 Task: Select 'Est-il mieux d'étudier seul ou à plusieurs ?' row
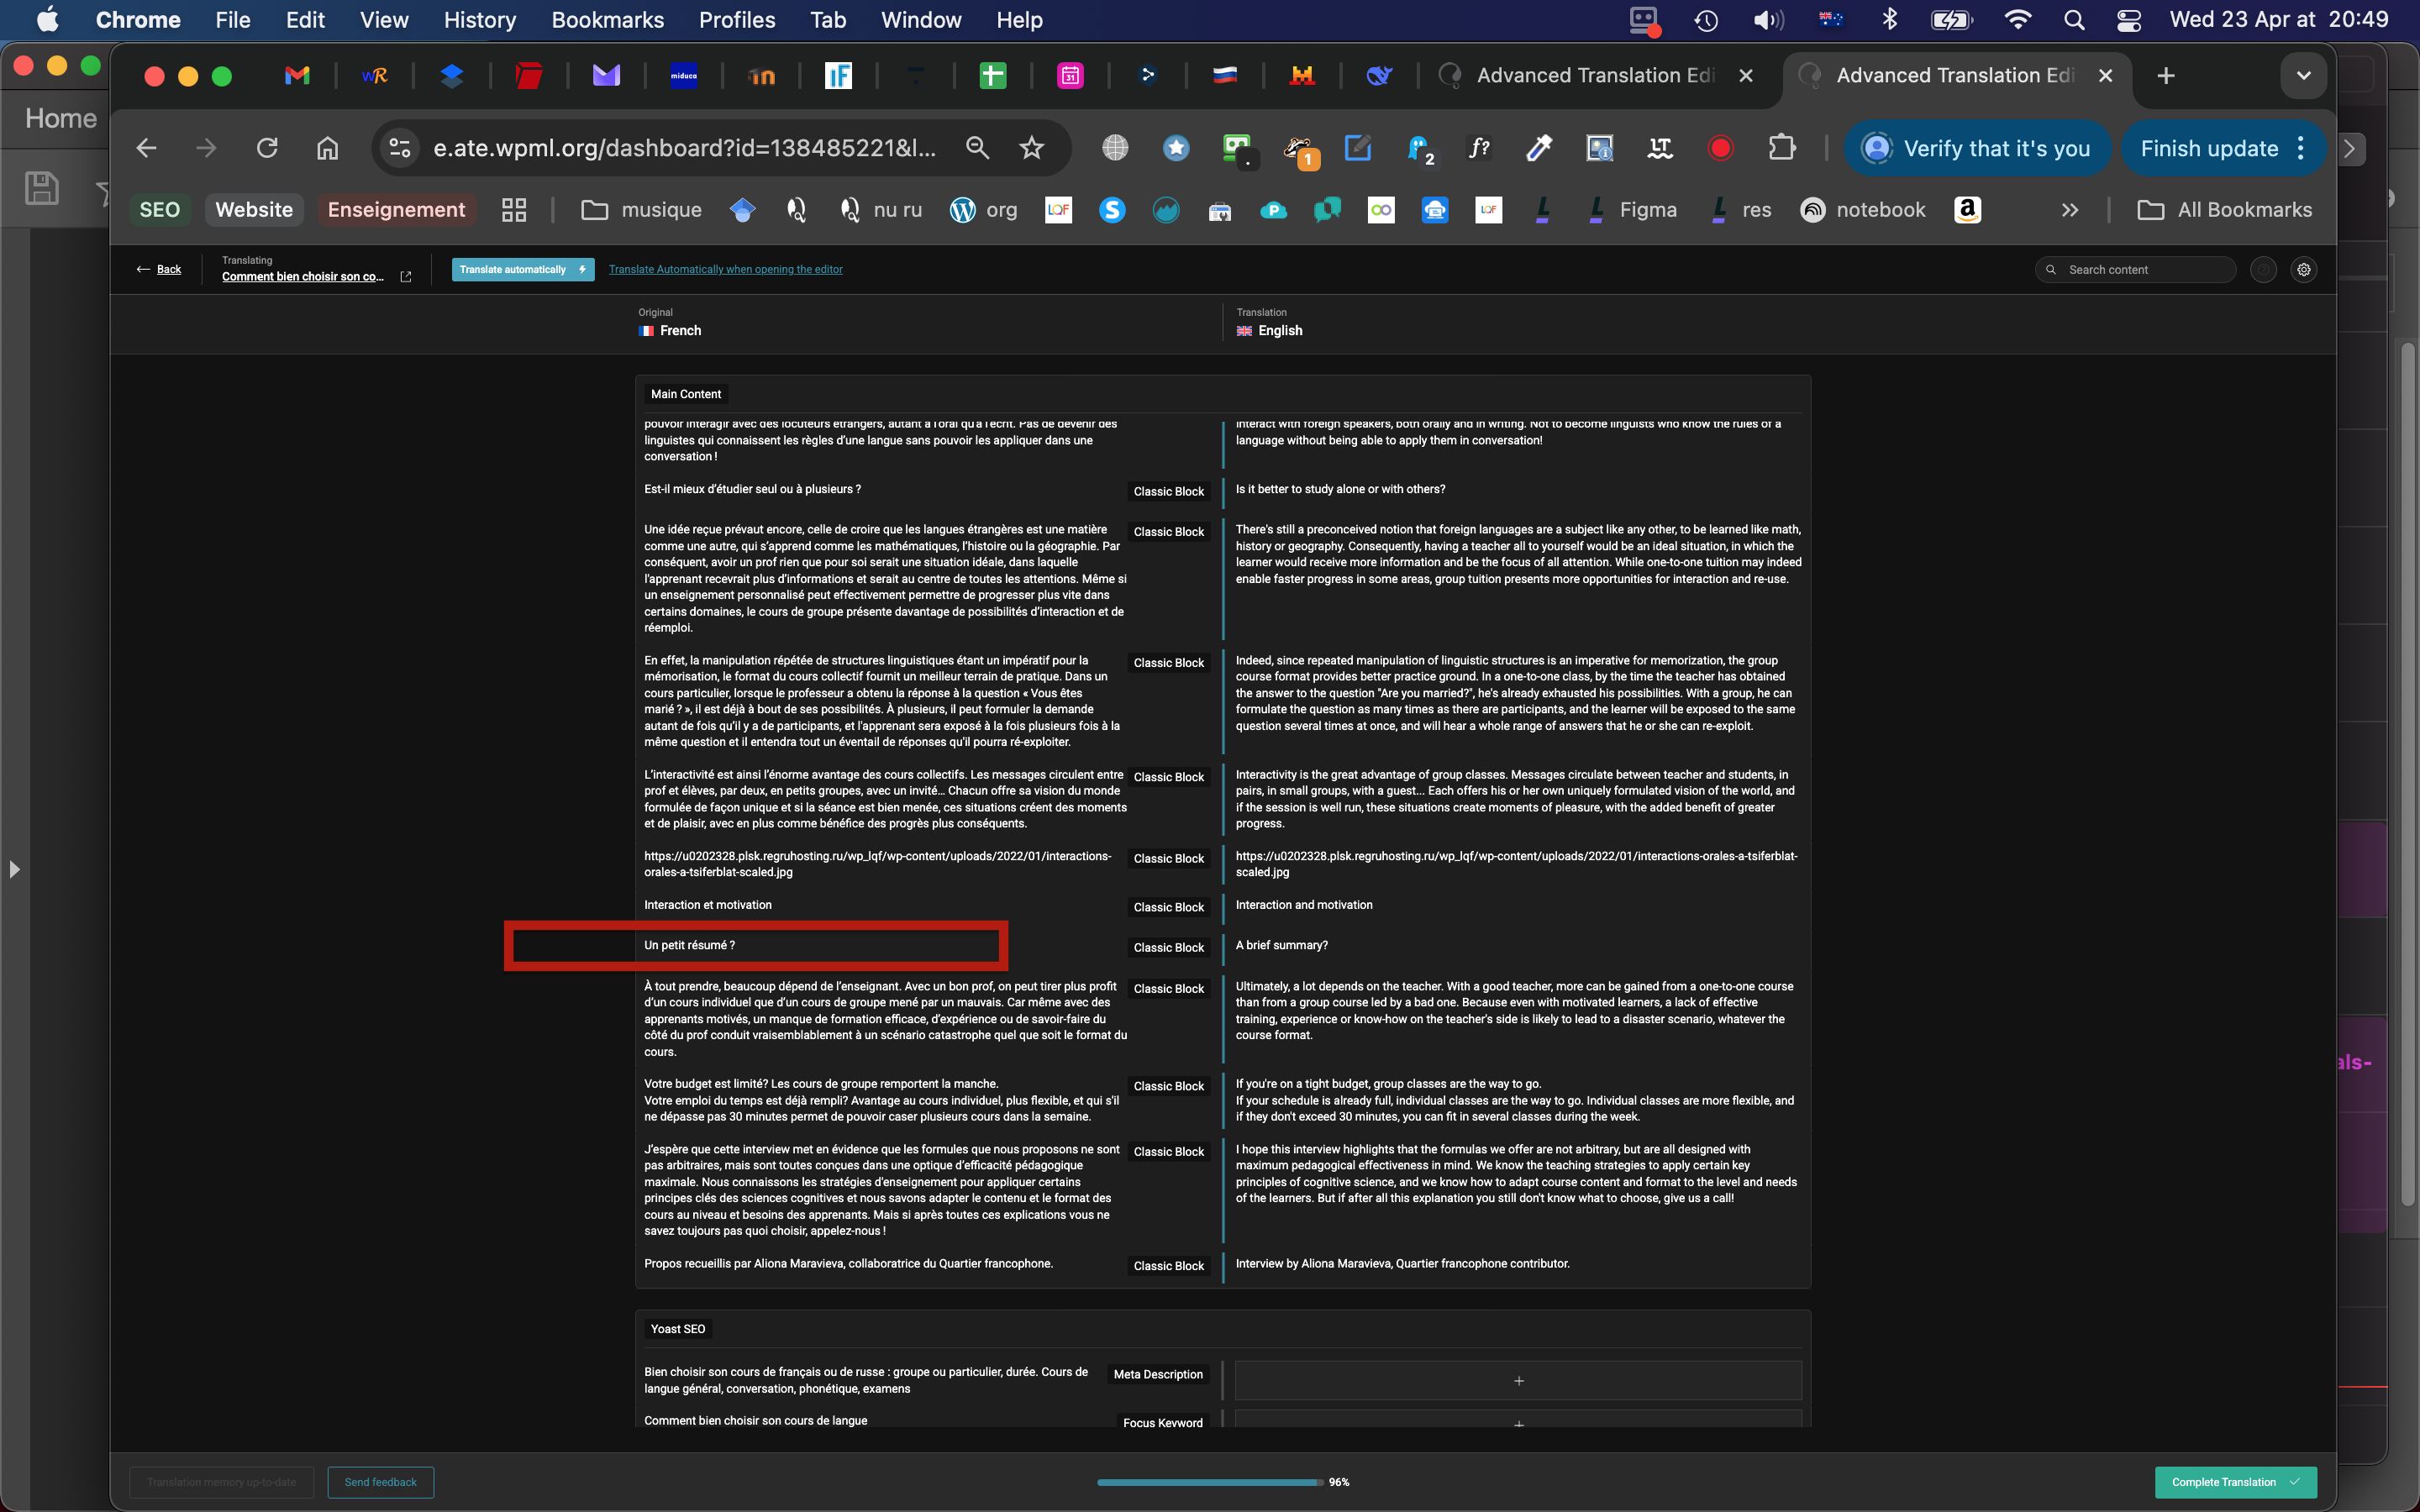point(752,489)
